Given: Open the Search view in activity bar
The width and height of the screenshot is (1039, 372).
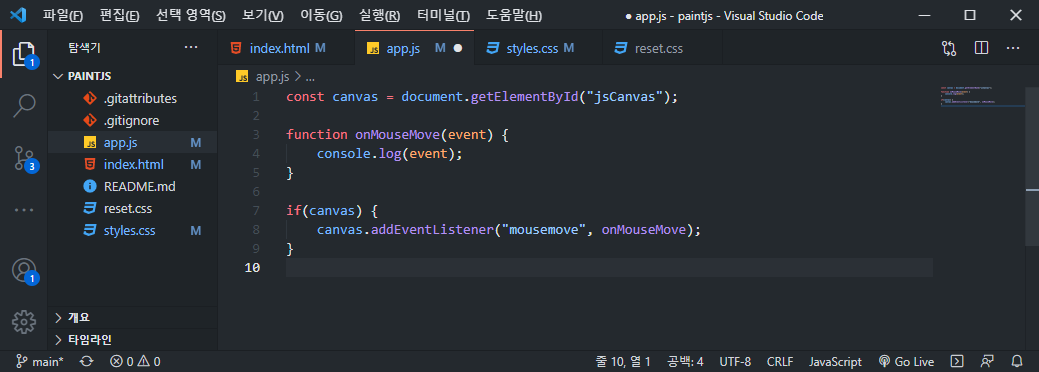Looking at the screenshot, I should click(x=24, y=106).
